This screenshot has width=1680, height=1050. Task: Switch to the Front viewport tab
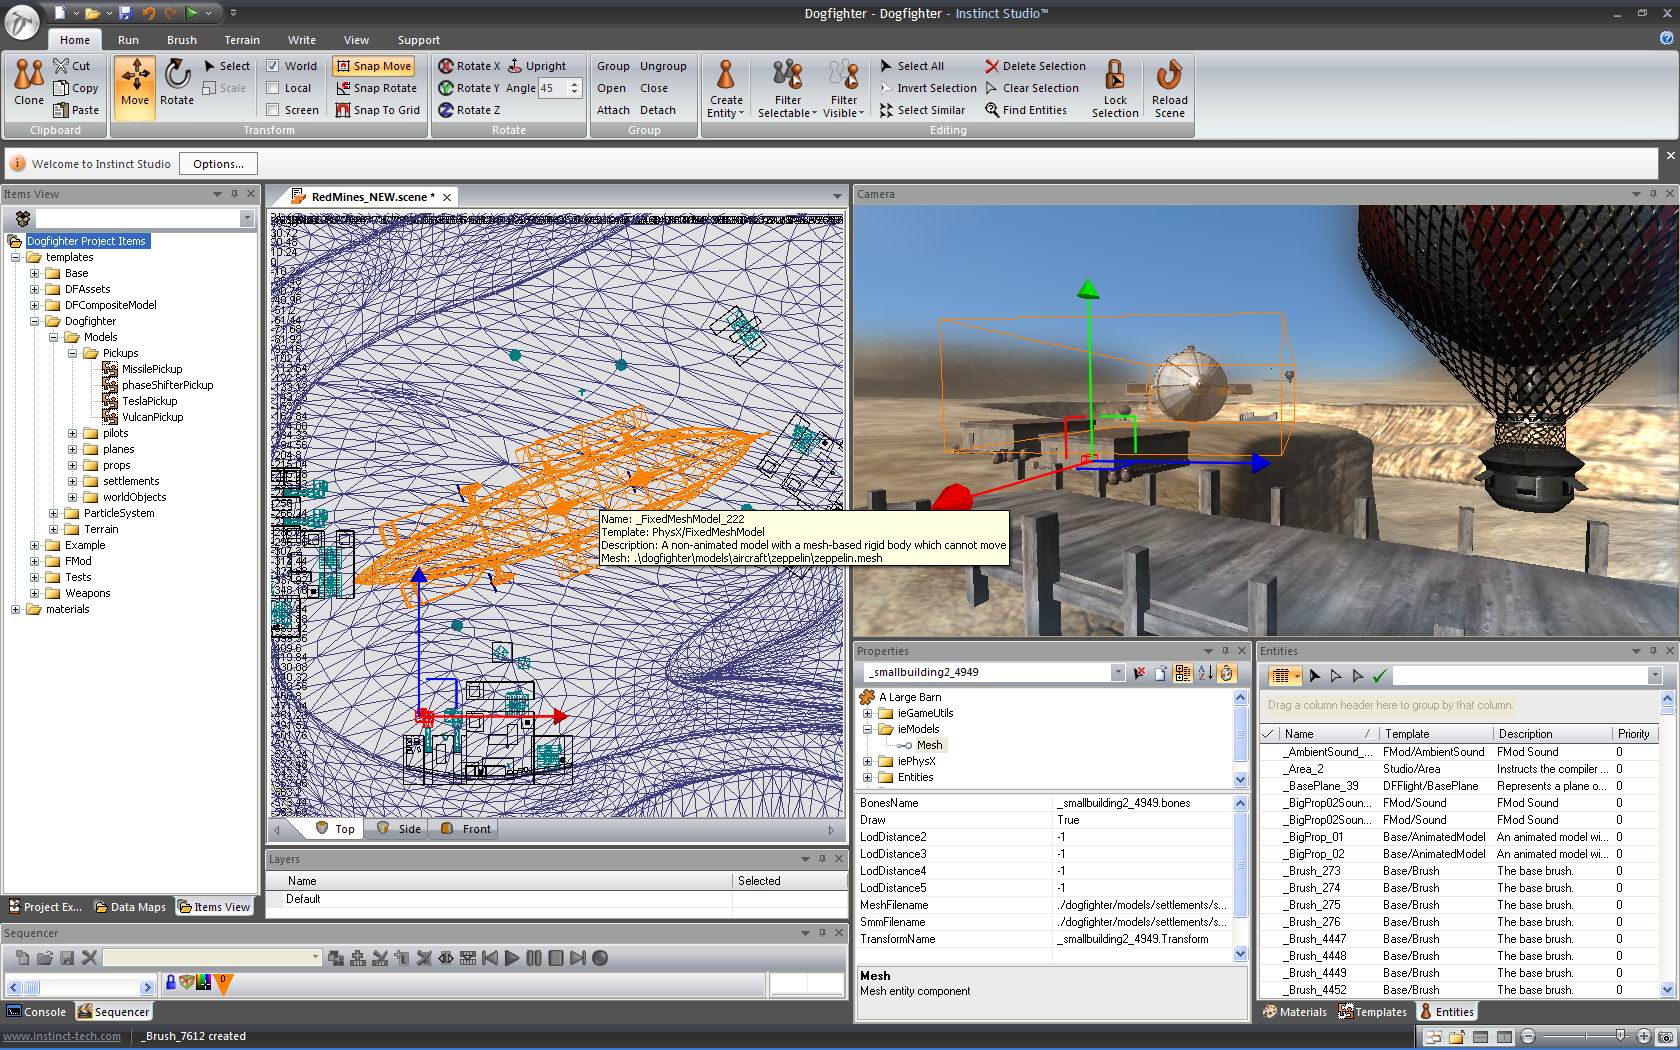(x=466, y=829)
